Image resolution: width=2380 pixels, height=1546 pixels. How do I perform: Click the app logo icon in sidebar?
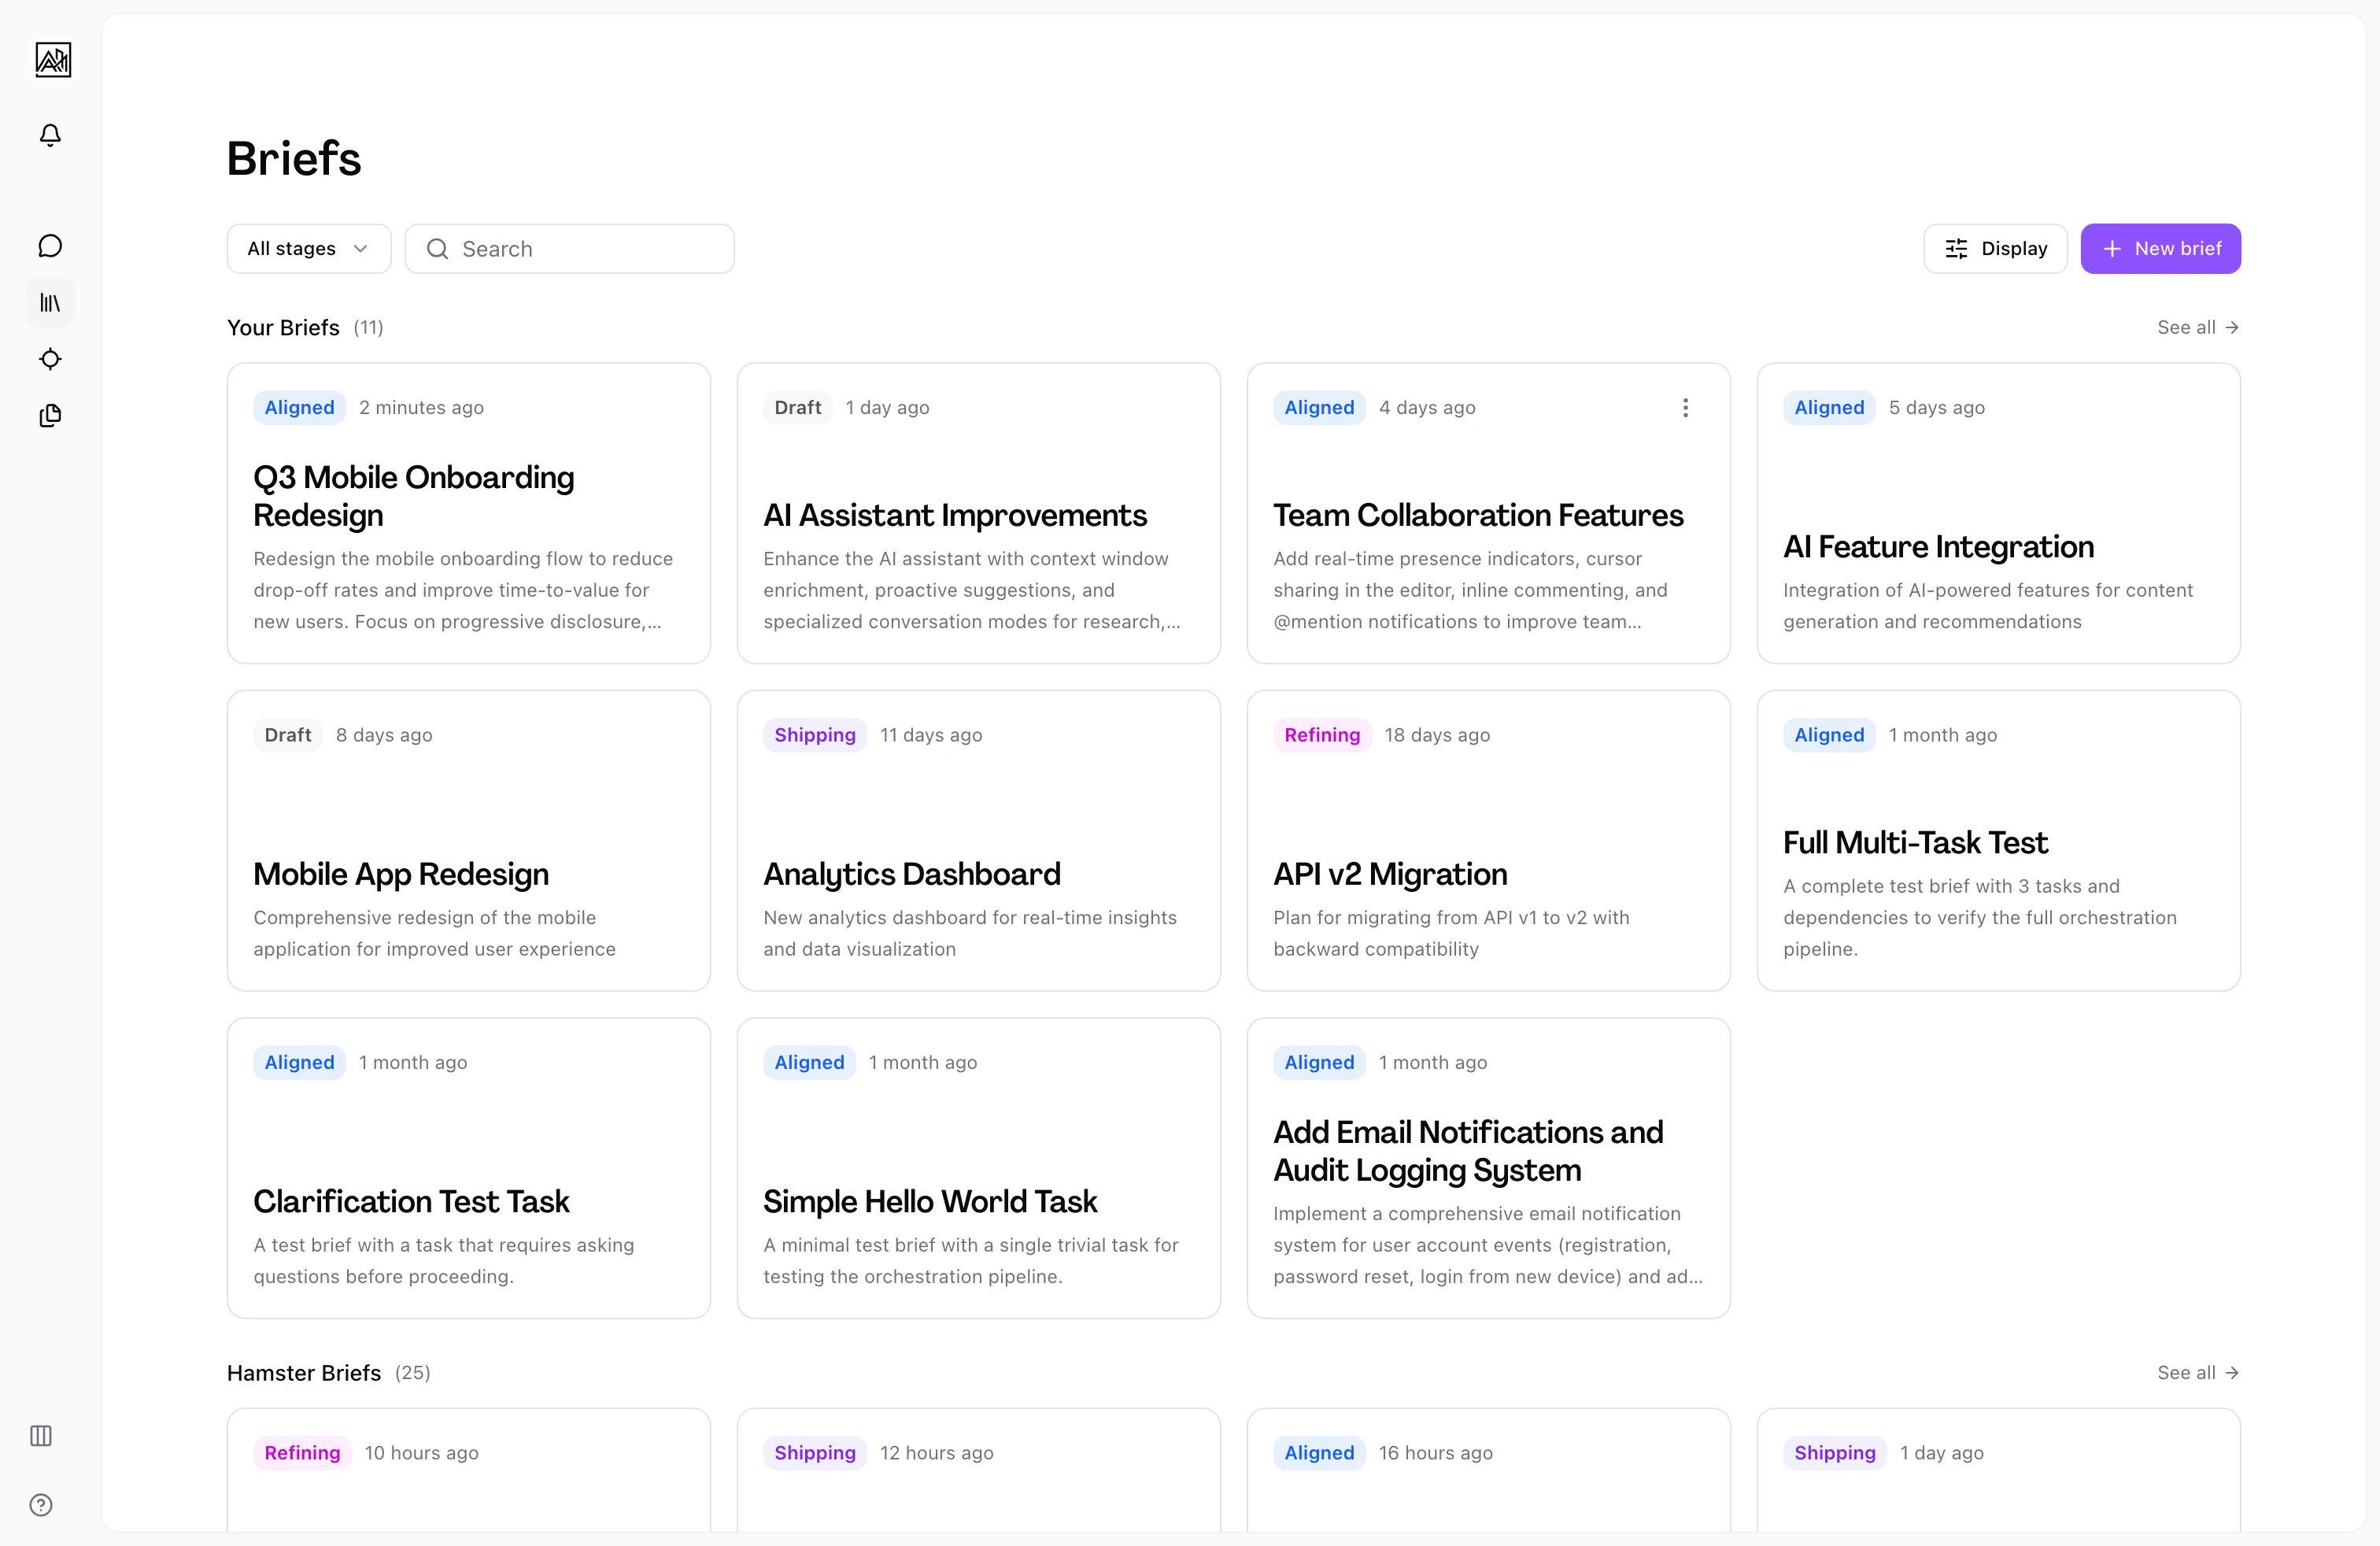pos(53,60)
